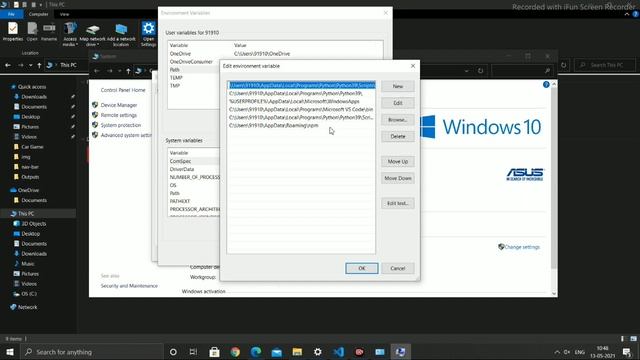Viewport: 640px width, 360px height.
Task: Click Explorer back navigation arrow
Action: (x=8, y=65)
